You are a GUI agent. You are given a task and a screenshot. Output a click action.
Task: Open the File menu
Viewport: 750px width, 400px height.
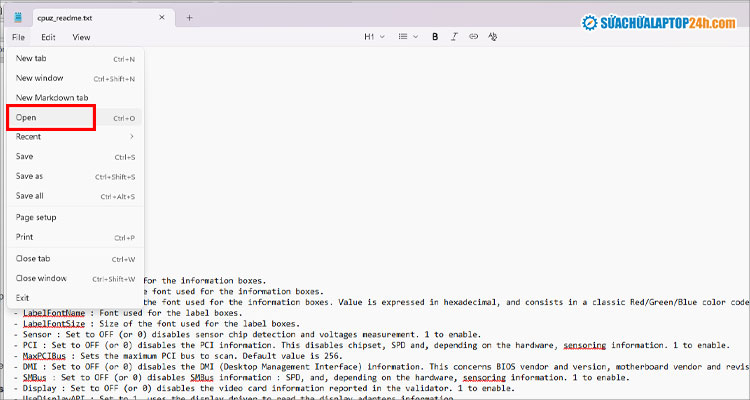(x=18, y=37)
